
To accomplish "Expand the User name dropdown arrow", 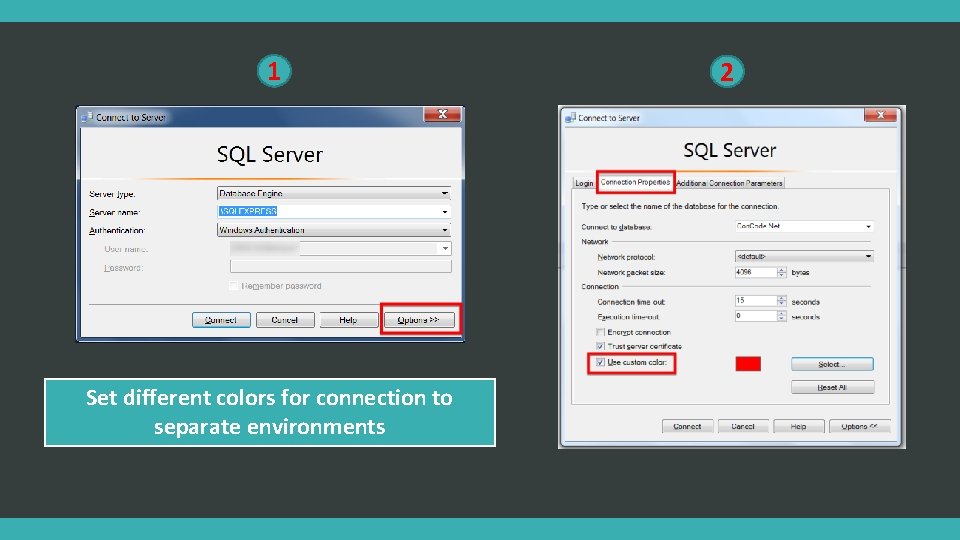I will pyautogui.click(x=445, y=249).
